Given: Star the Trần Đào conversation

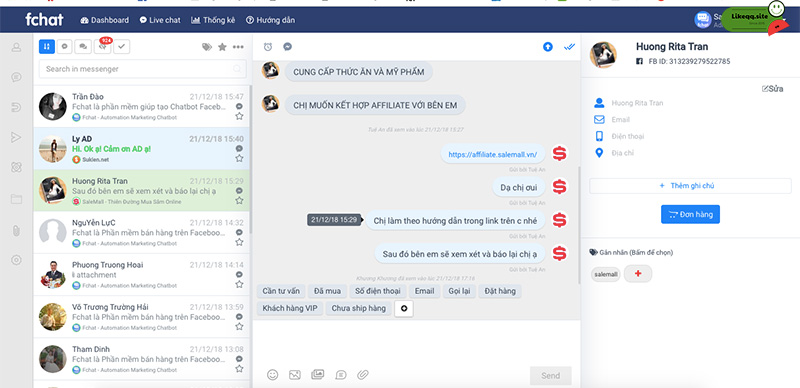Looking at the screenshot, I should (x=239, y=116).
